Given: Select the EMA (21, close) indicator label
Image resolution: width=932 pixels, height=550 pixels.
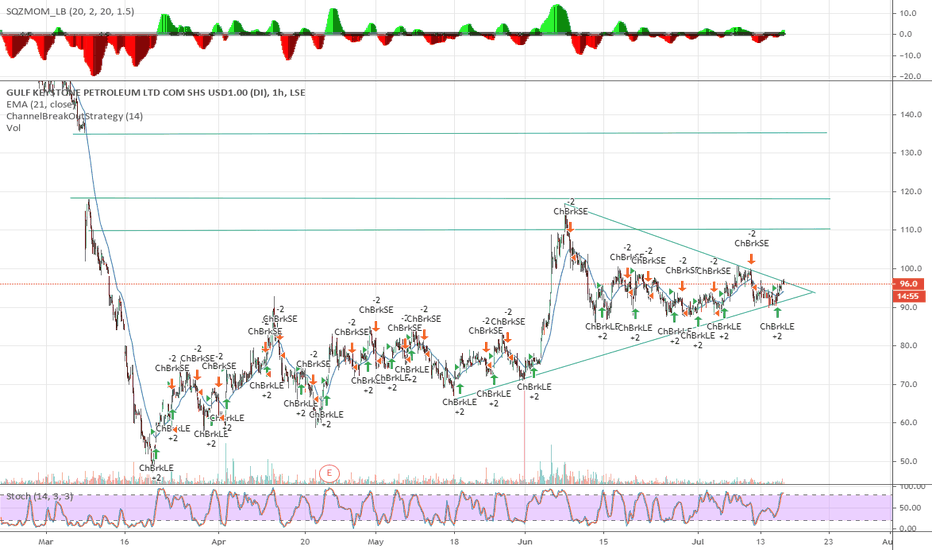Looking at the screenshot, I should pyautogui.click(x=42, y=105).
